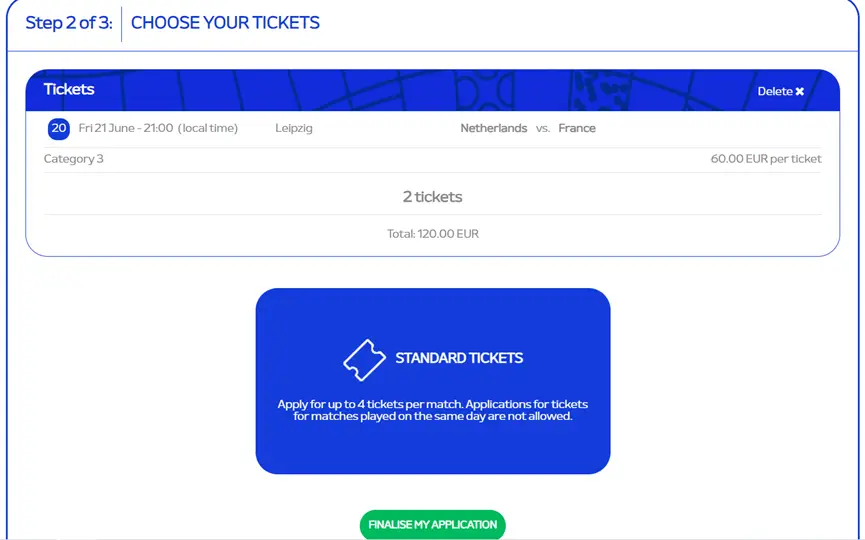Screen dimensions: 865x540
Task: Select the Tickets header title
Action: tap(69, 89)
